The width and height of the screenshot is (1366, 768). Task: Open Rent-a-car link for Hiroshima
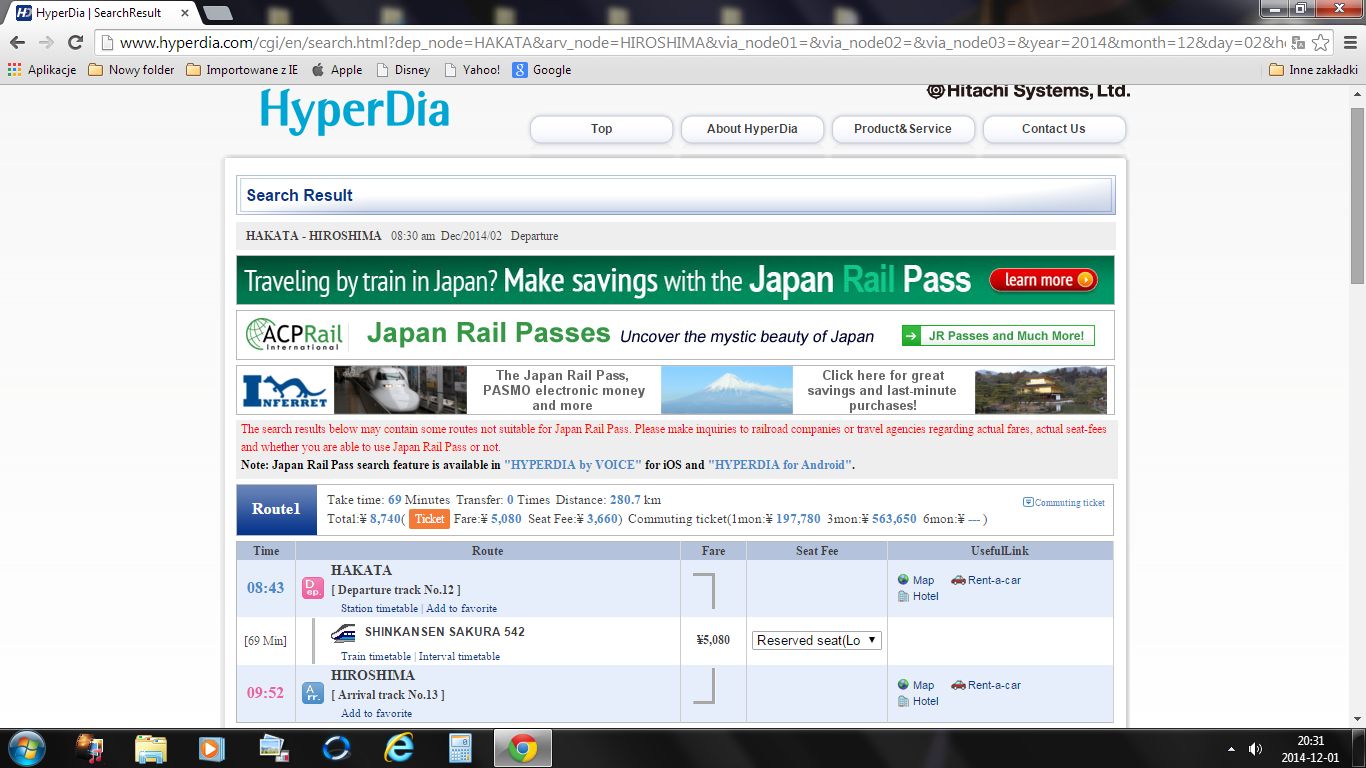click(986, 685)
